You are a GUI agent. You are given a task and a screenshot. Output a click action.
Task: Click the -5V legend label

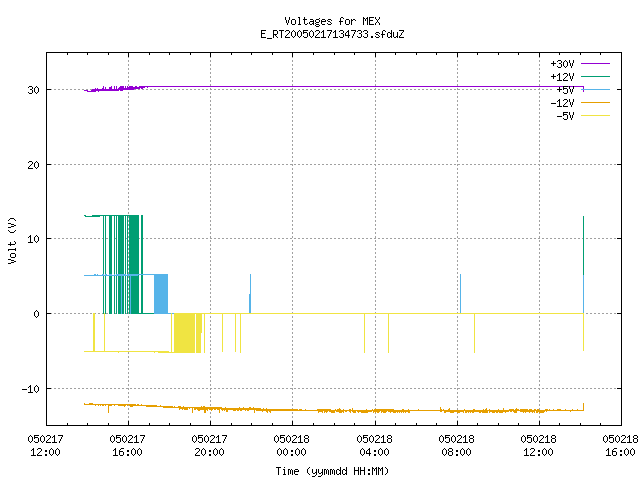(565, 116)
